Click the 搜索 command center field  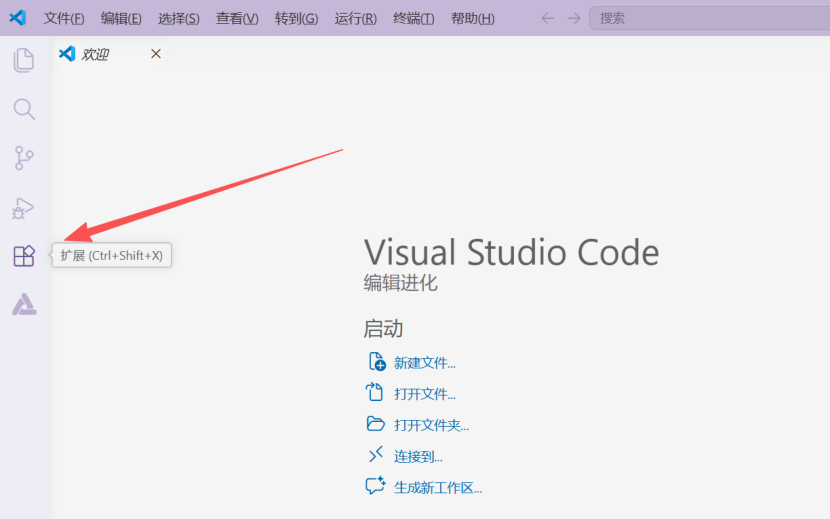[x=709, y=19]
